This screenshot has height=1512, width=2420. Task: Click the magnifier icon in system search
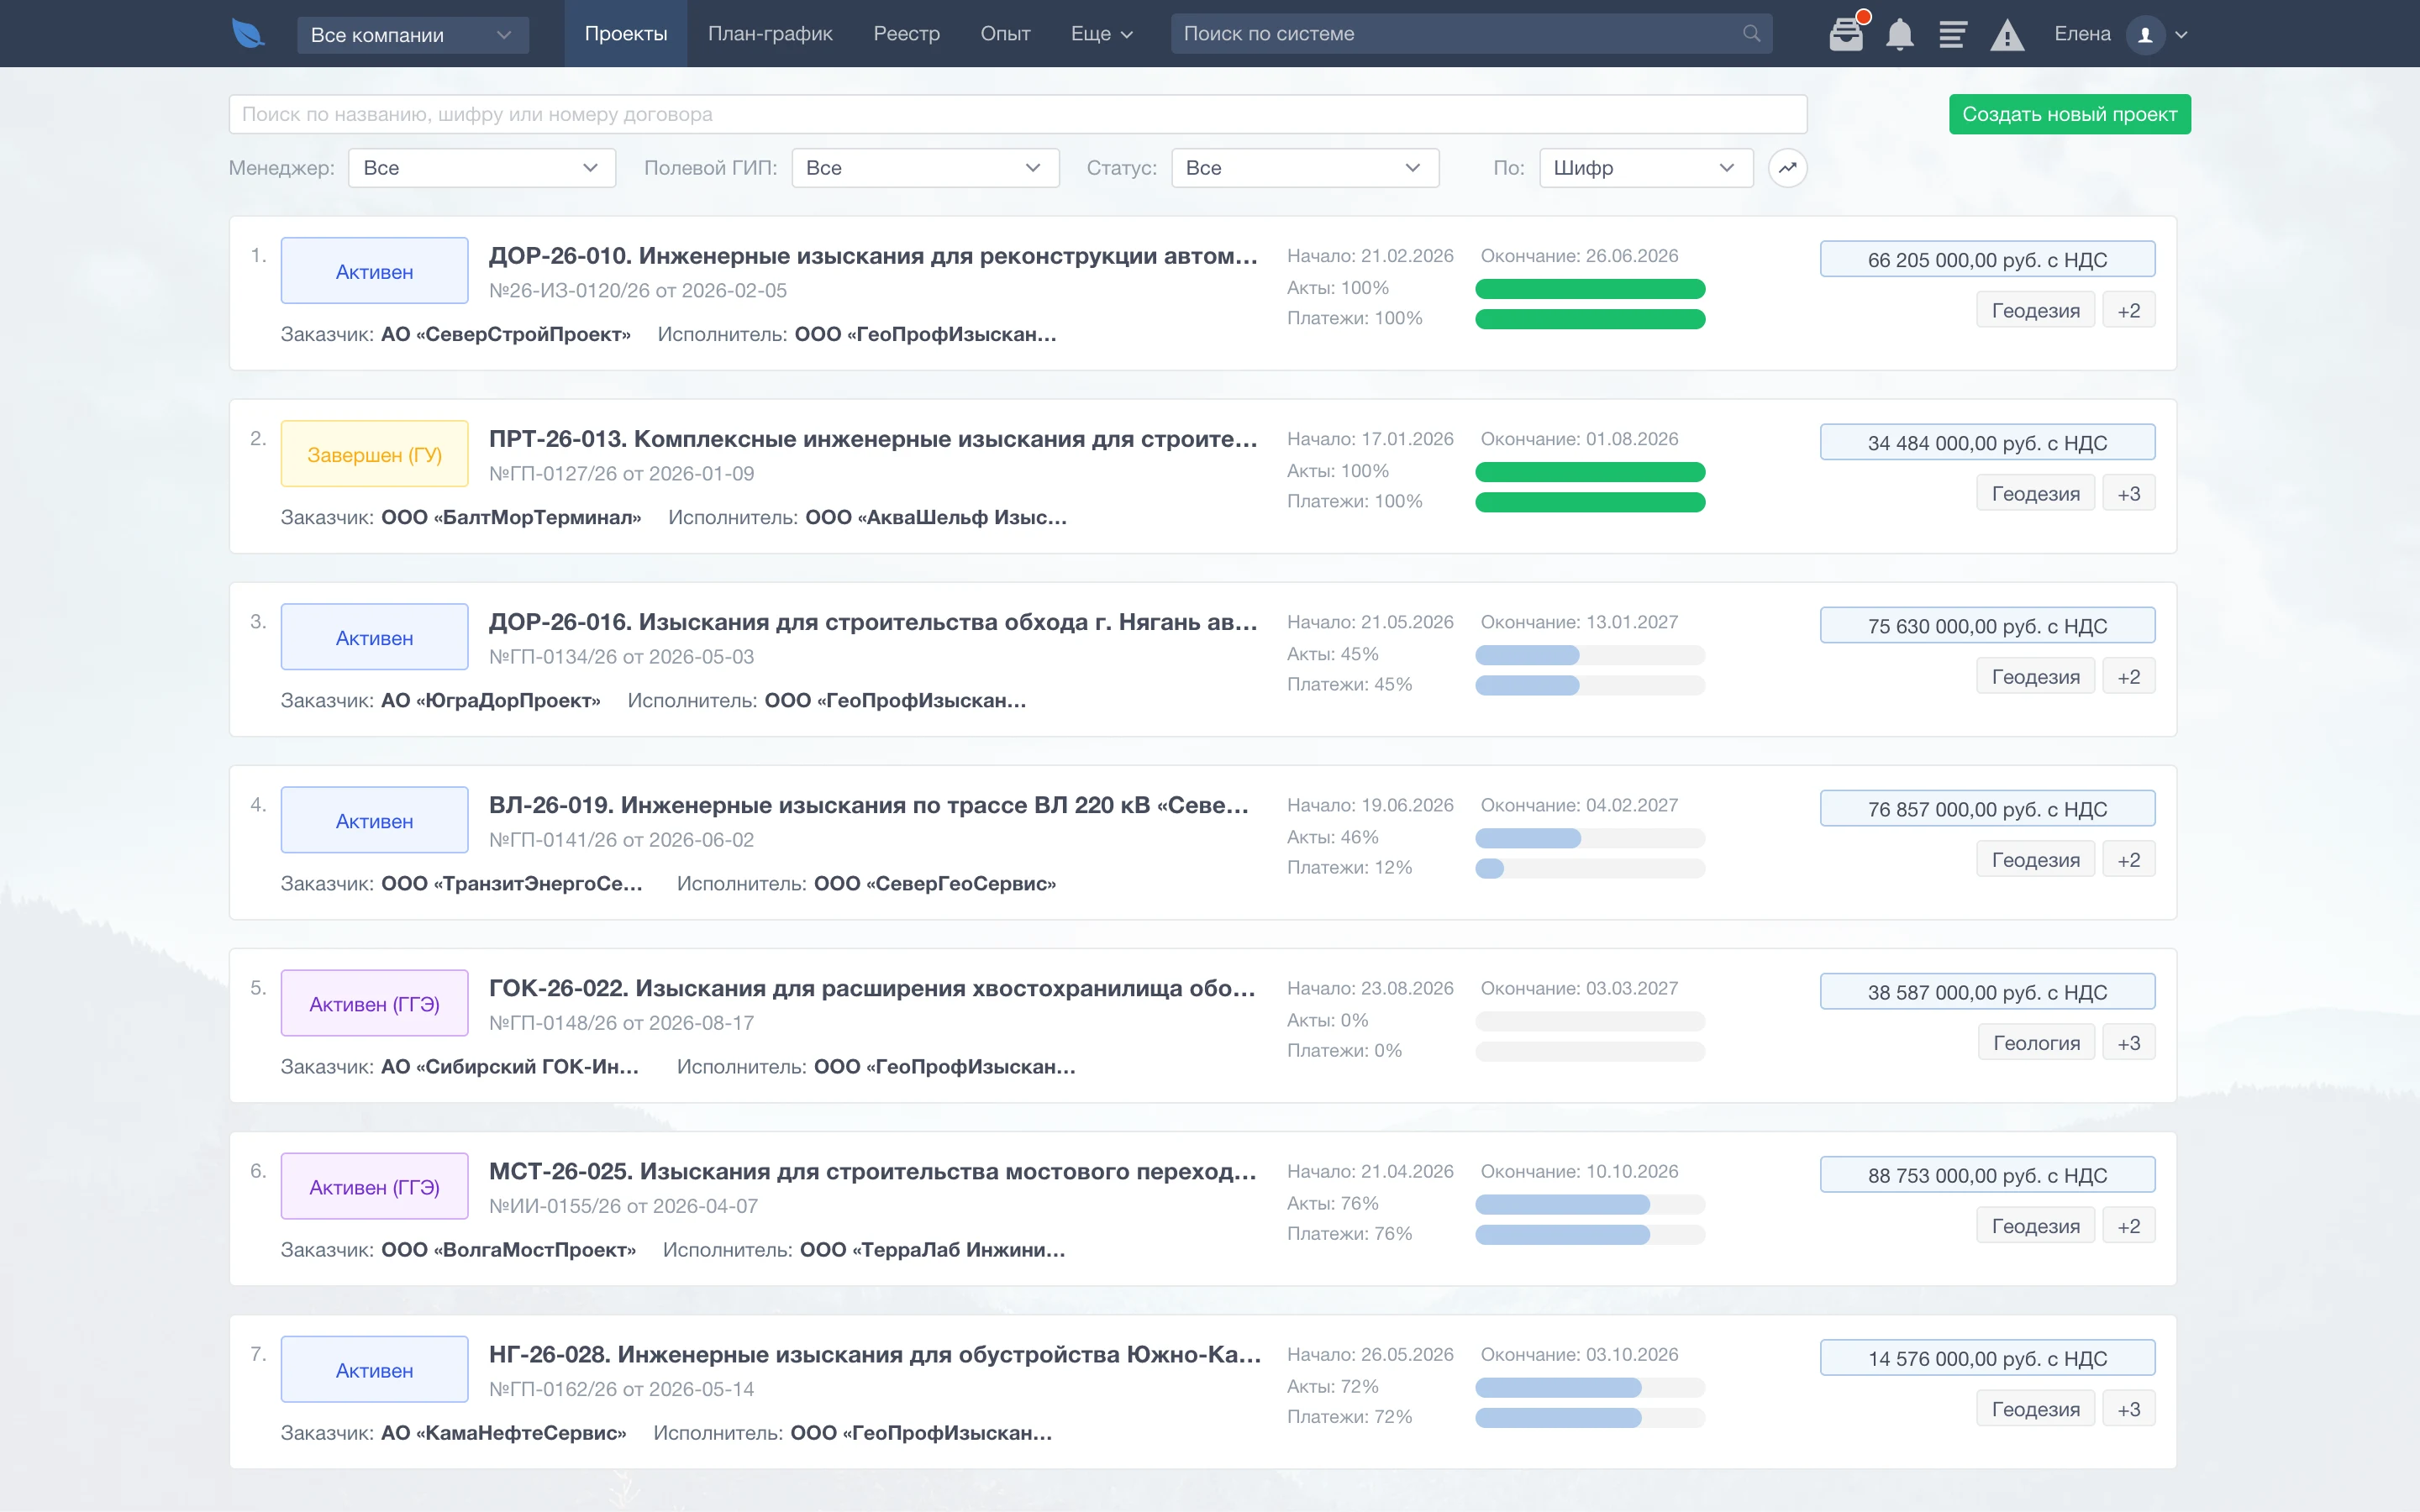point(1751,34)
